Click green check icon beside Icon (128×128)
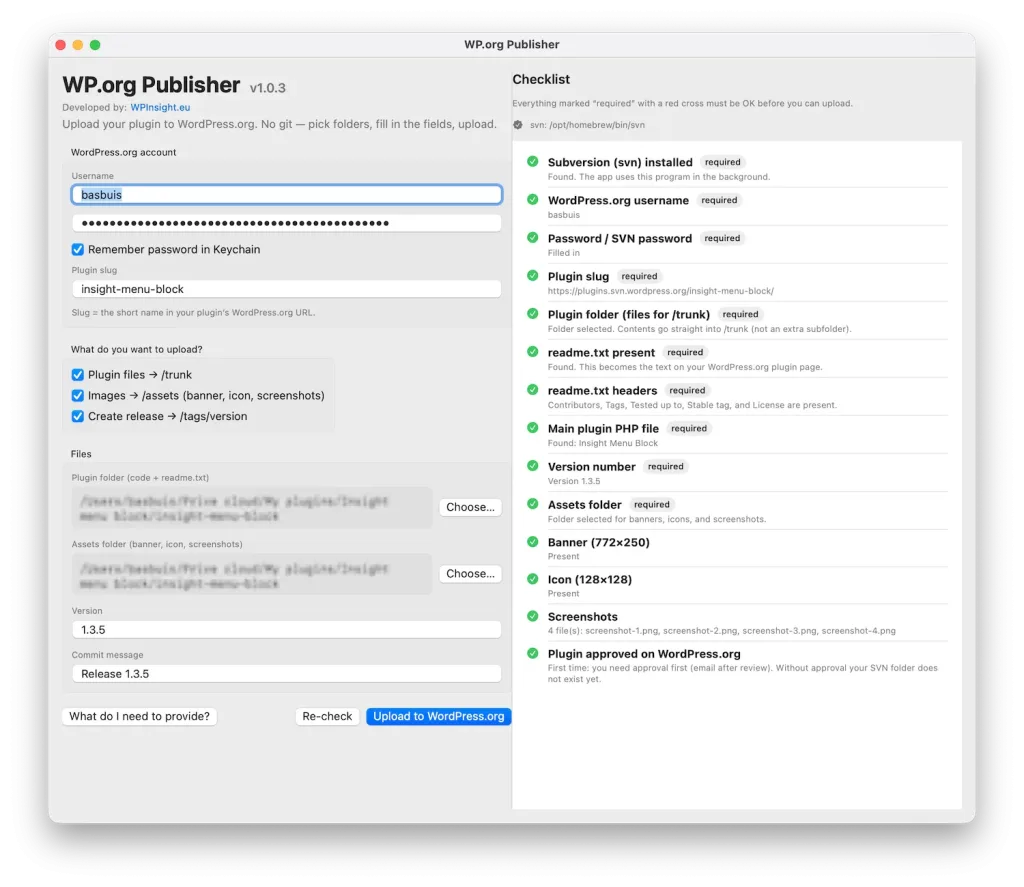This screenshot has height=887, width=1024. coord(533,579)
